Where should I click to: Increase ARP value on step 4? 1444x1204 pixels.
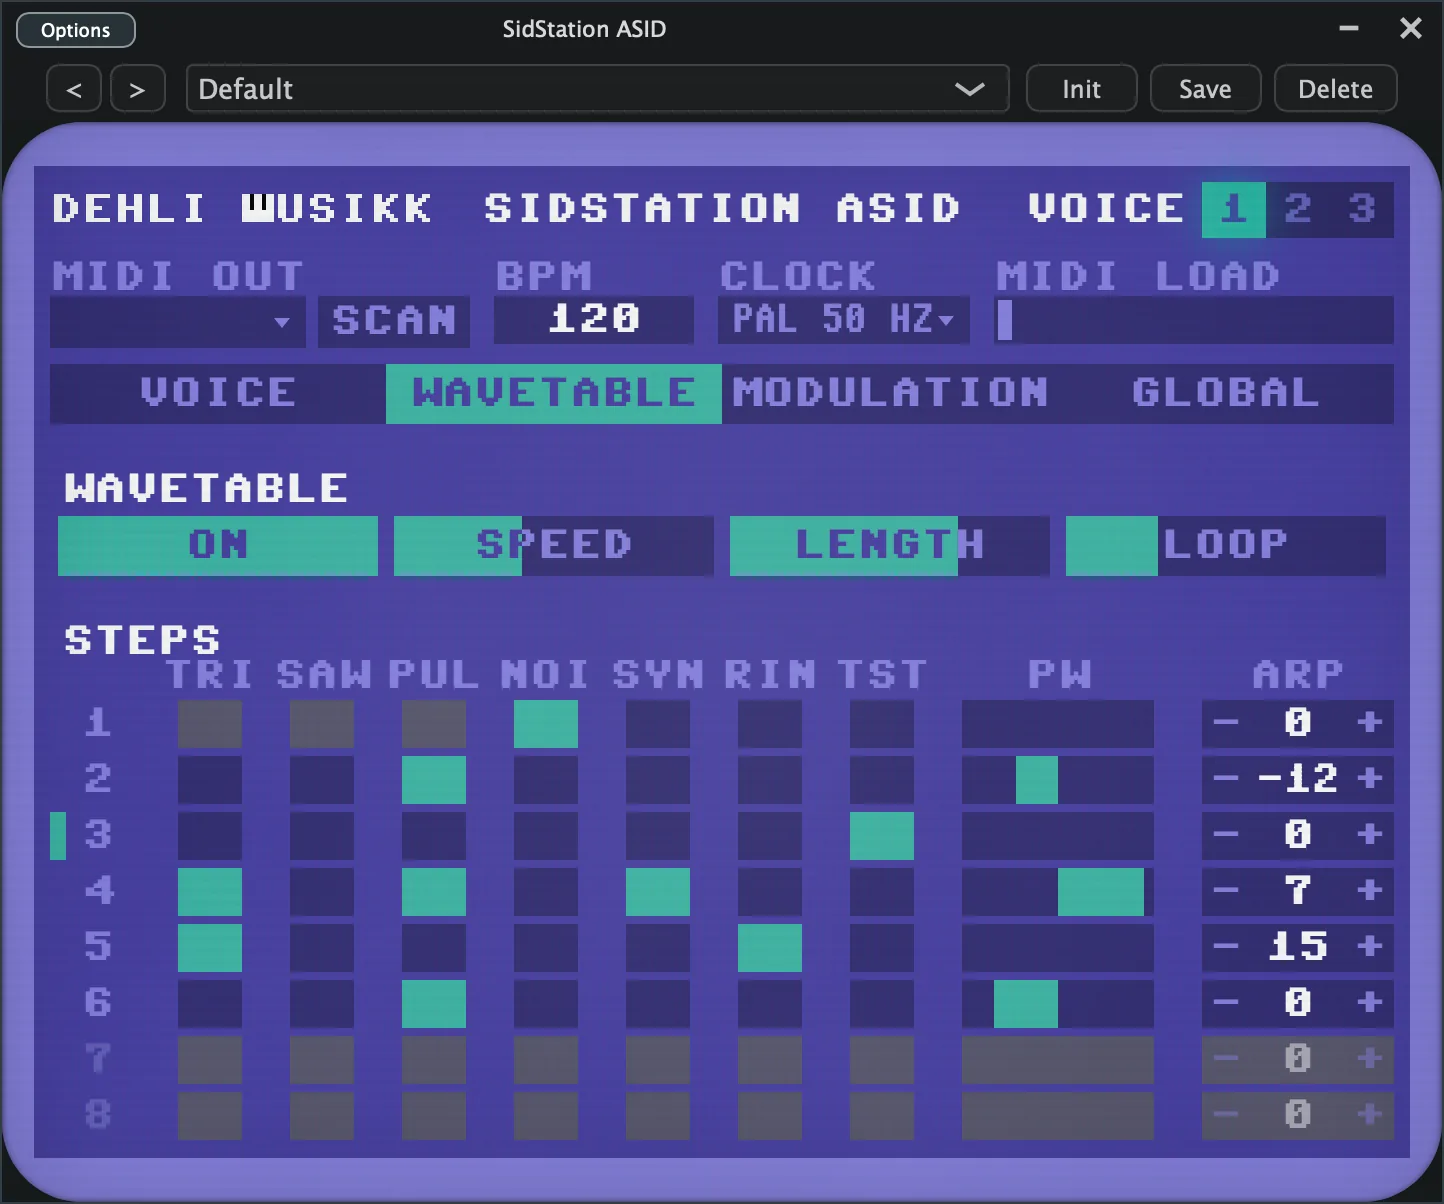(x=1370, y=891)
